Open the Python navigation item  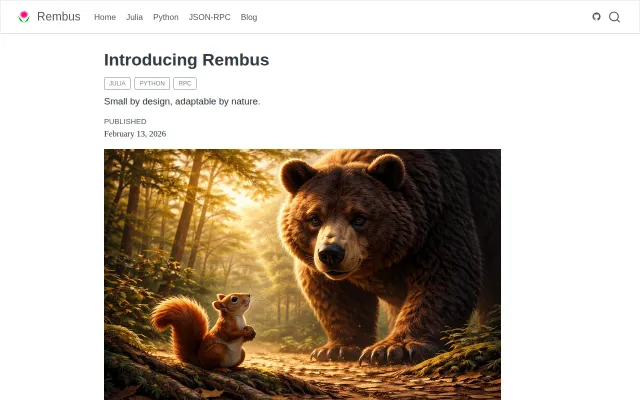(x=166, y=17)
